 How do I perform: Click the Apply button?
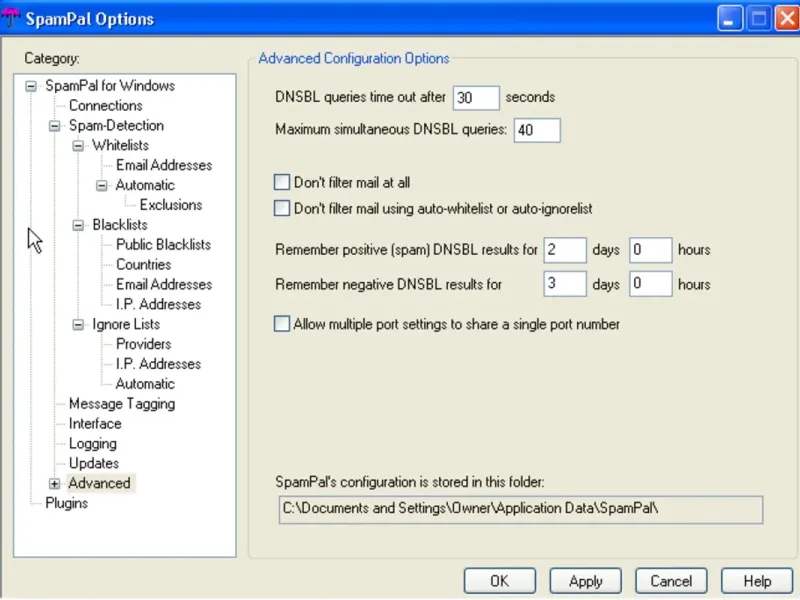coord(585,581)
